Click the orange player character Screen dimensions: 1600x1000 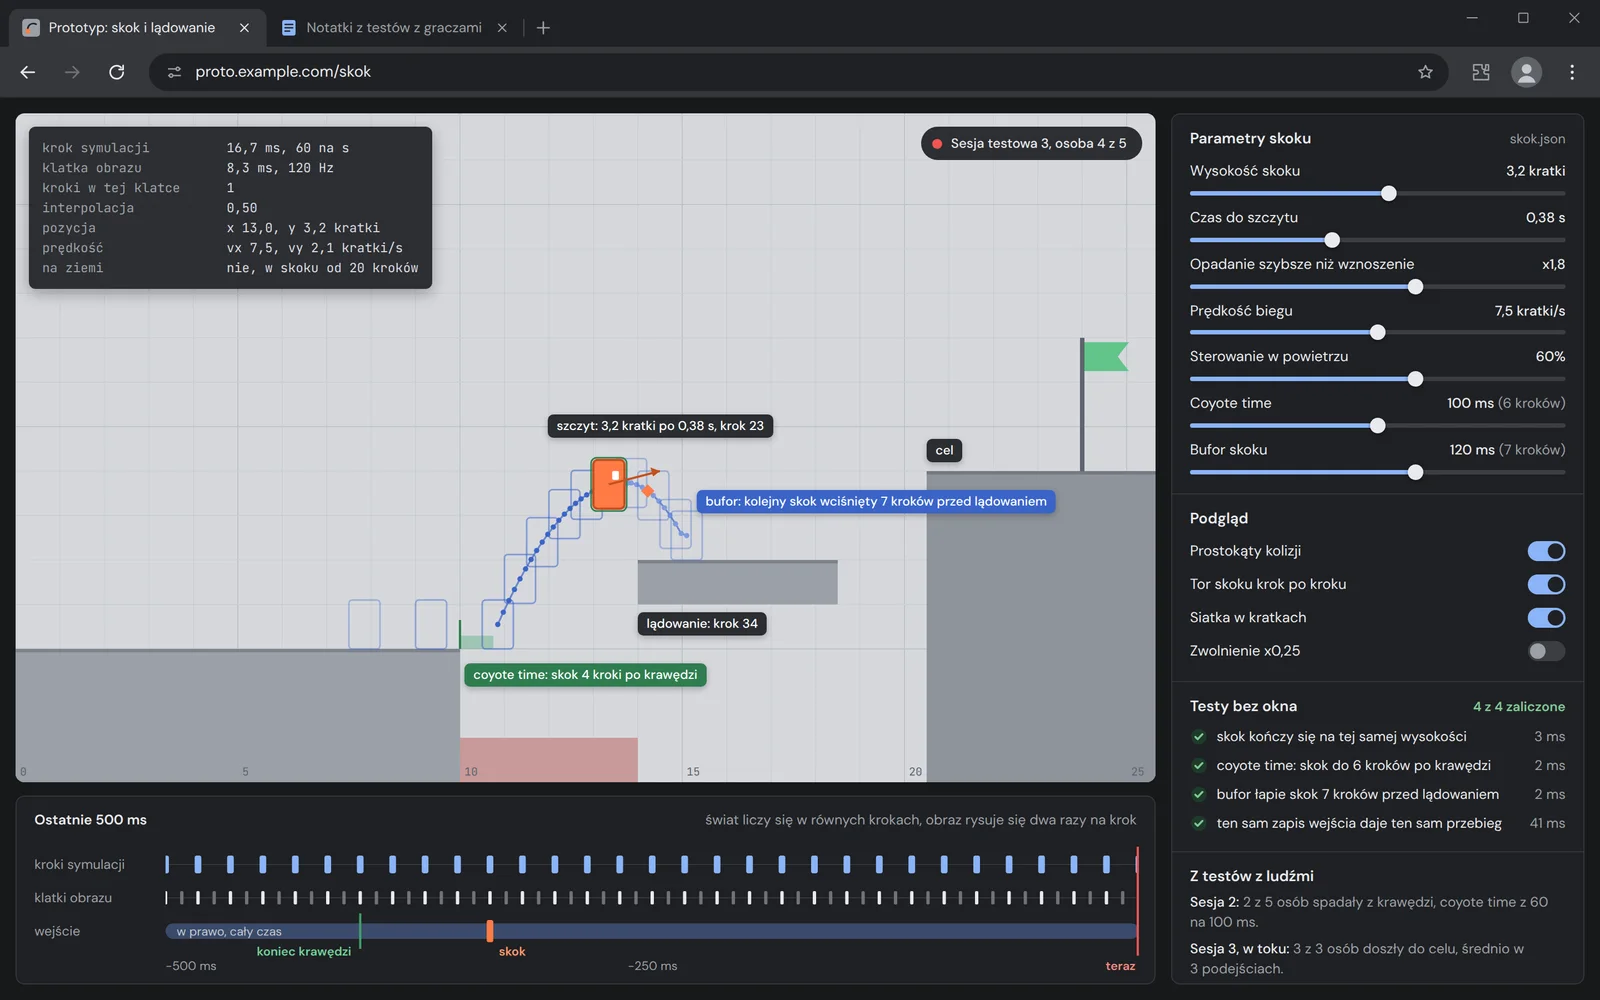coord(609,485)
